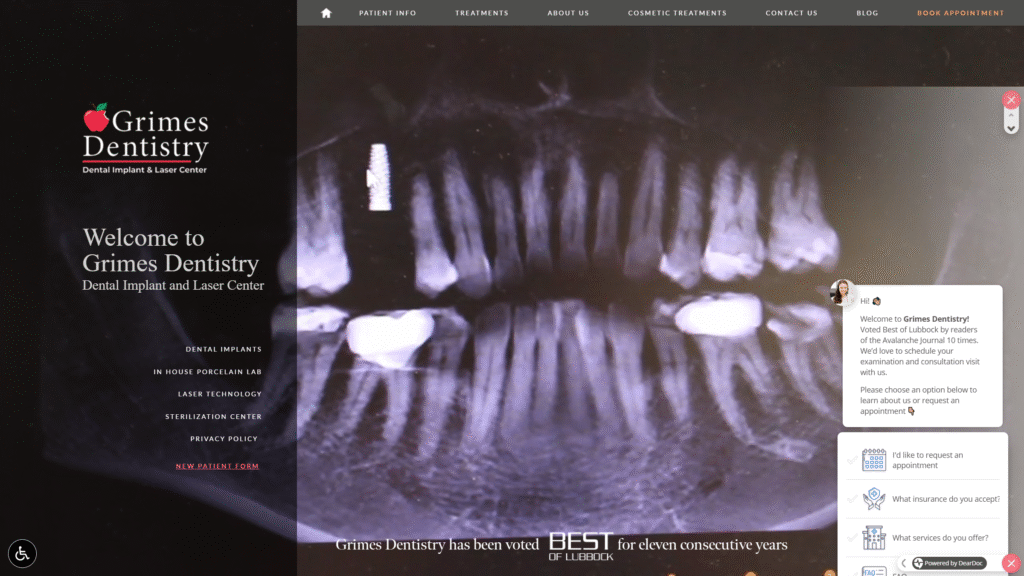Screen dimensions: 1024x576
Task: Click the calendar icon for appointment request
Action: coord(874,460)
